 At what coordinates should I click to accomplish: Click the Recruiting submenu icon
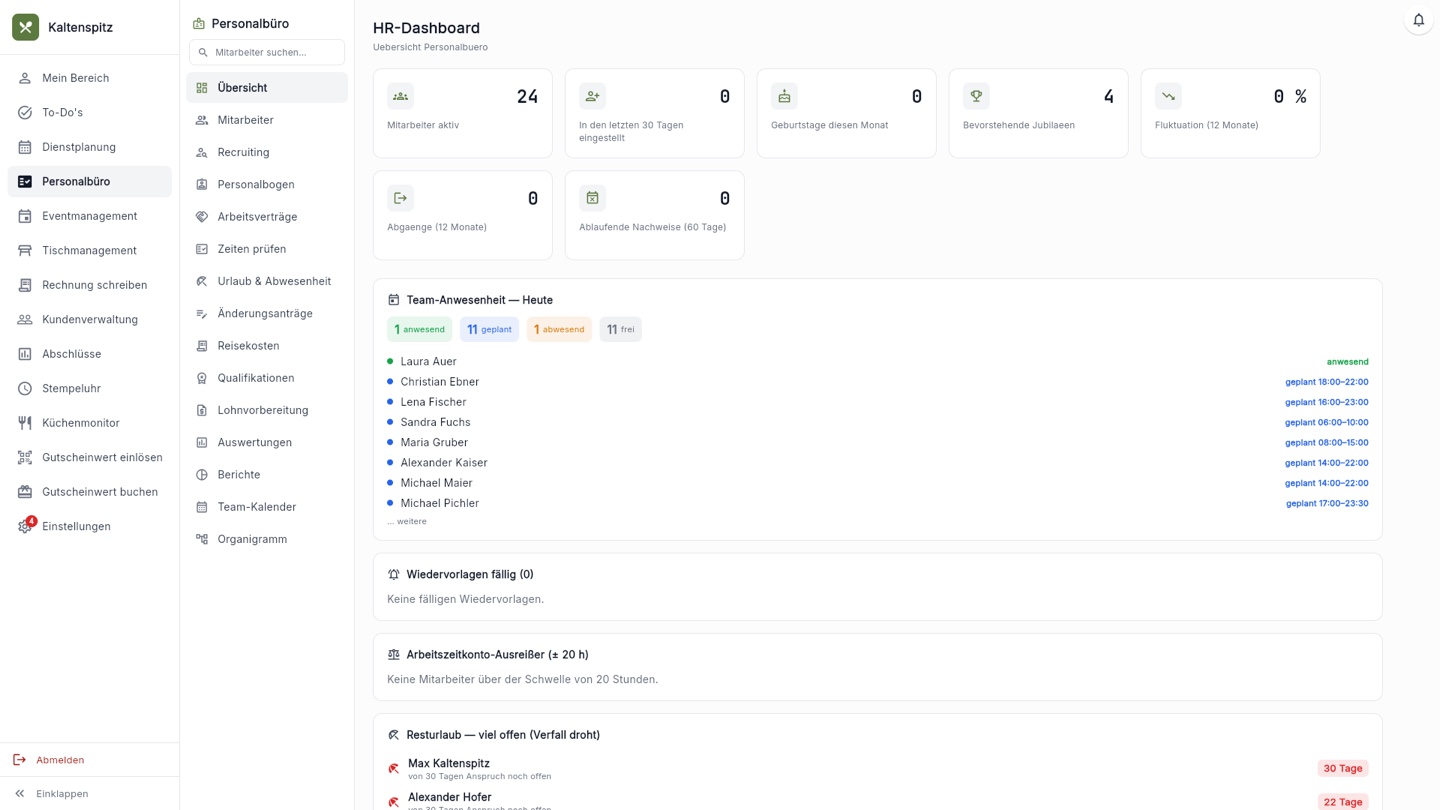202,152
